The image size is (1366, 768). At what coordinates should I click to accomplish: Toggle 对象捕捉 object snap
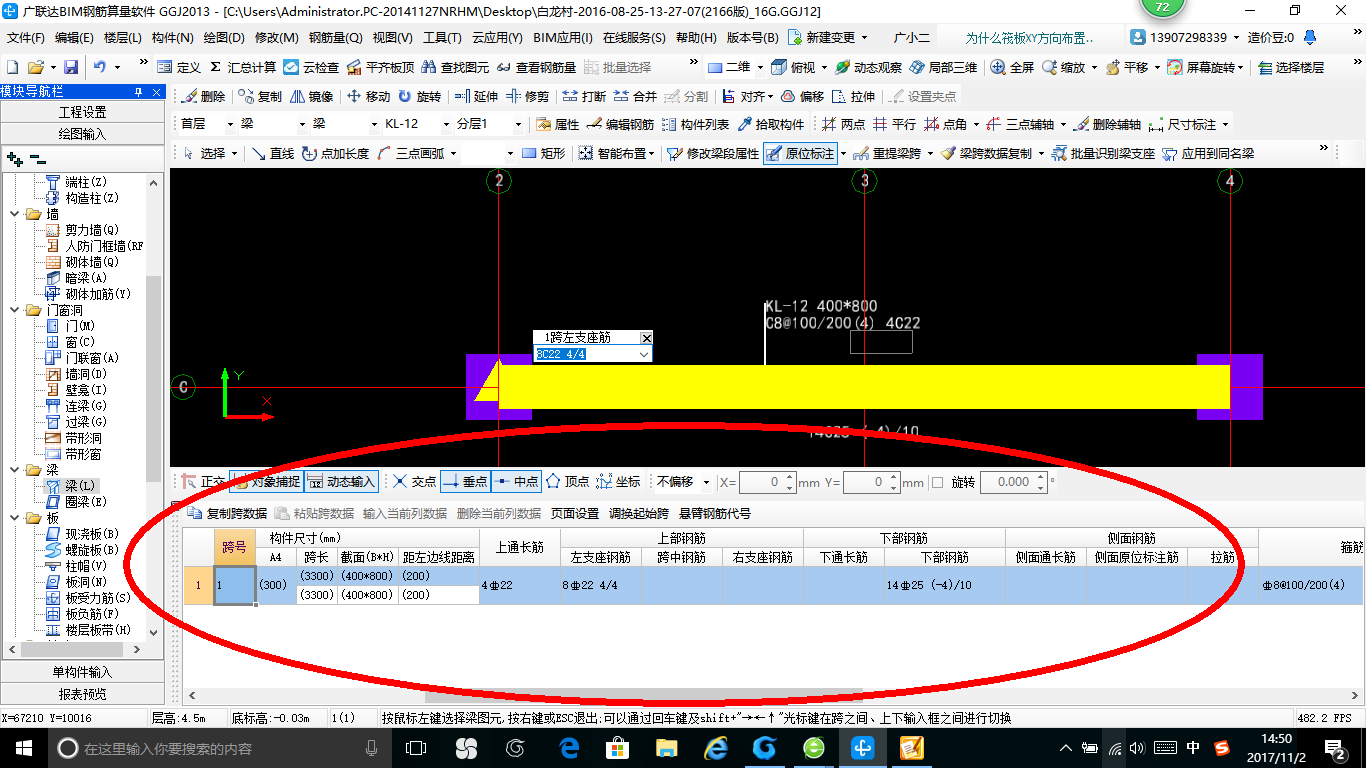tap(265, 481)
